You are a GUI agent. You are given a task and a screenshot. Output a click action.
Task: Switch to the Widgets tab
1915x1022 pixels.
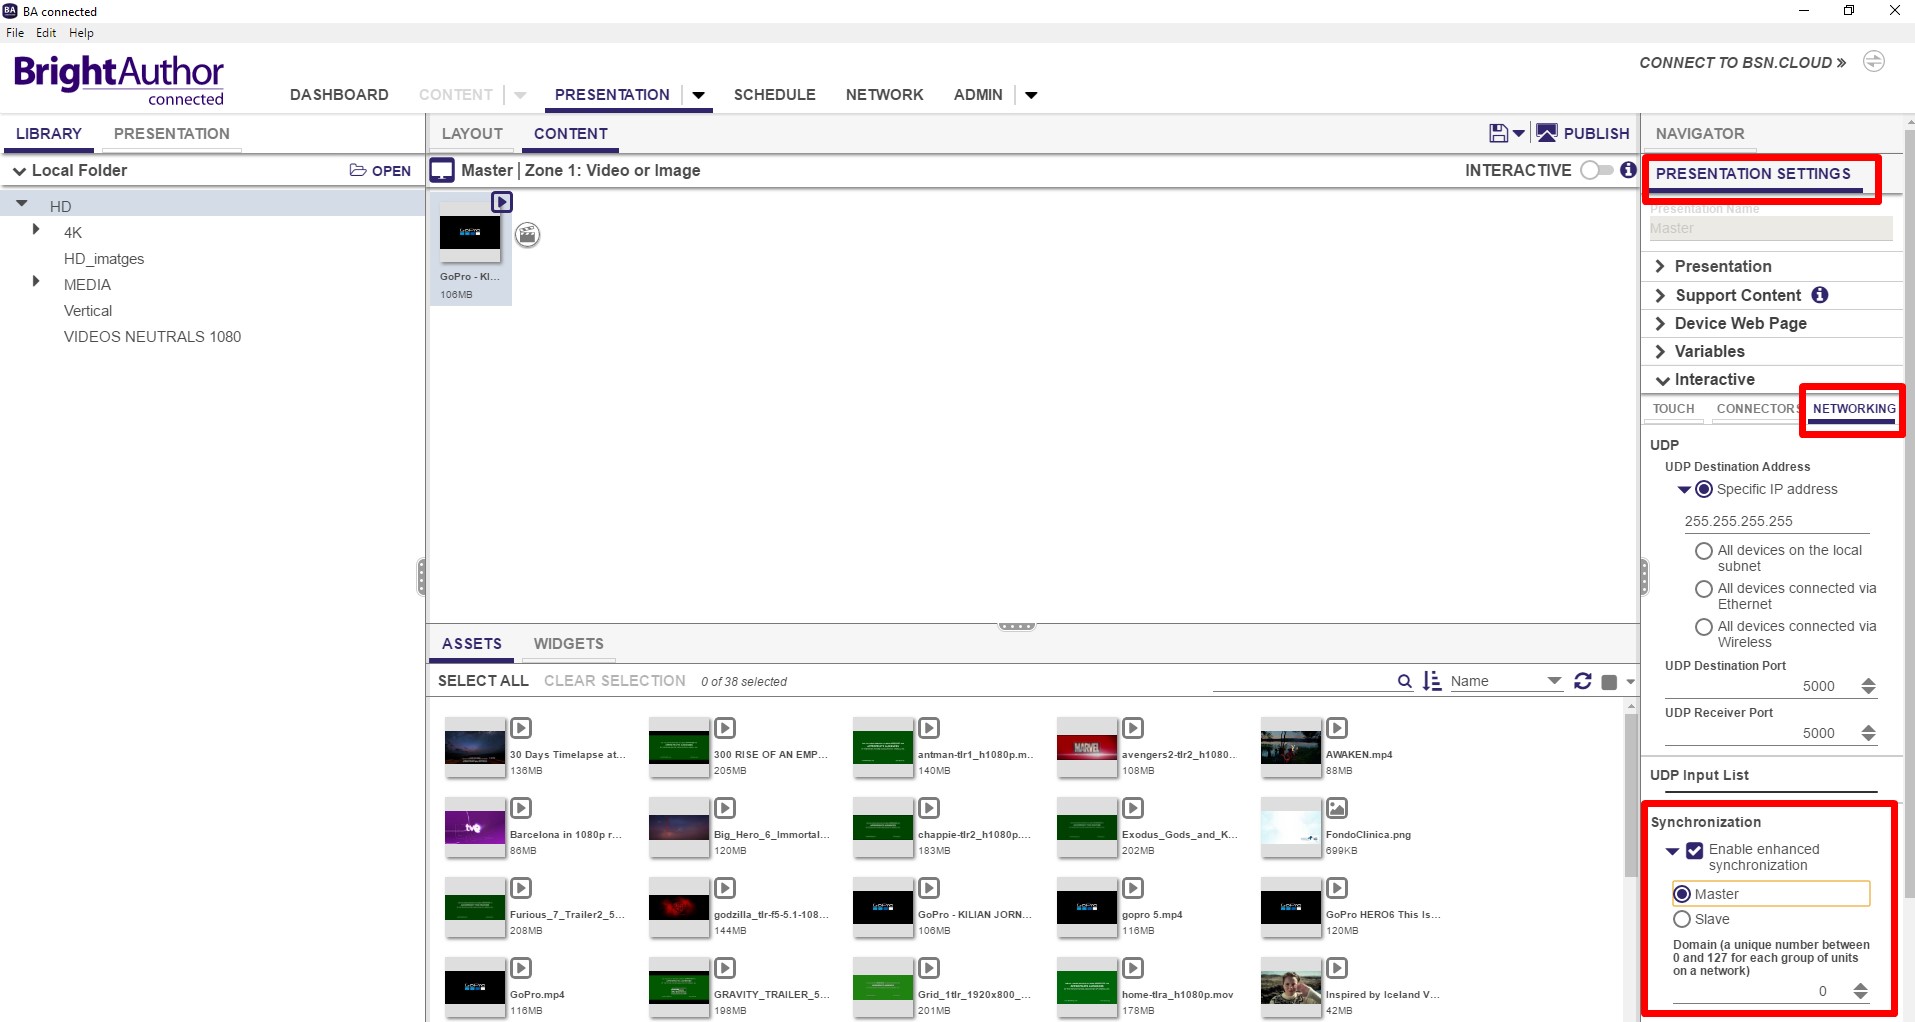pos(568,644)
